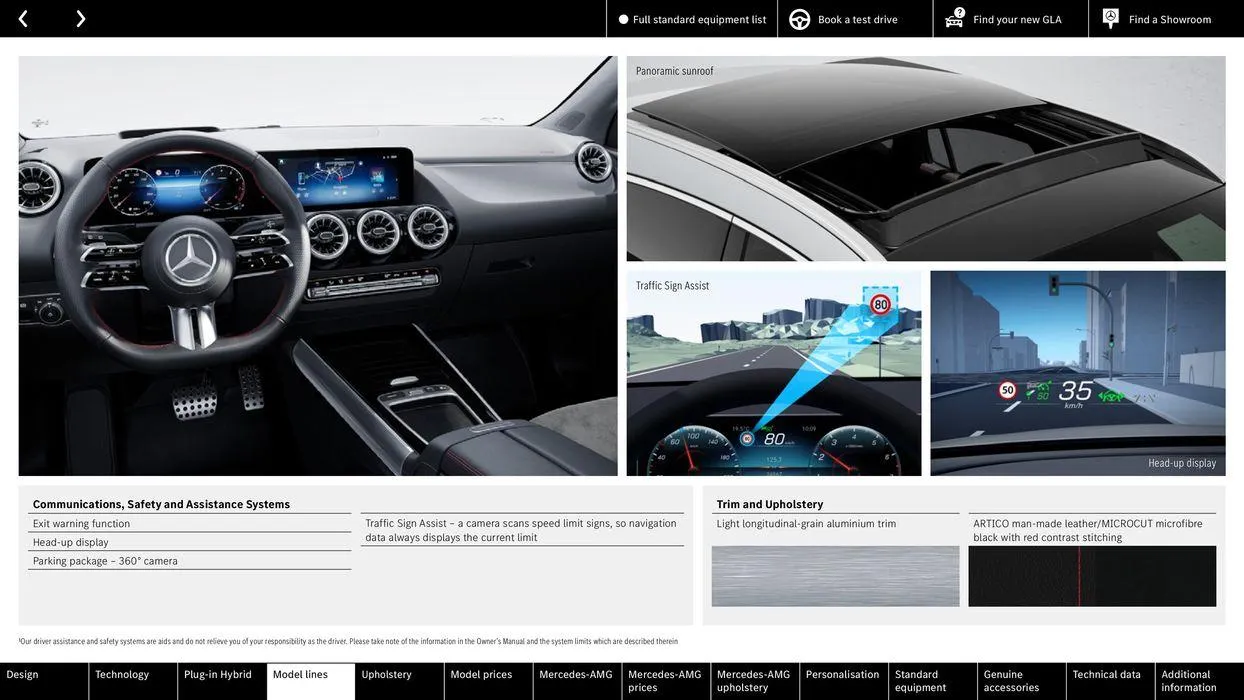Click the panoramic sunroof image
The height and width of the screenshot is (700, 1244).
(x=926, y=158)
